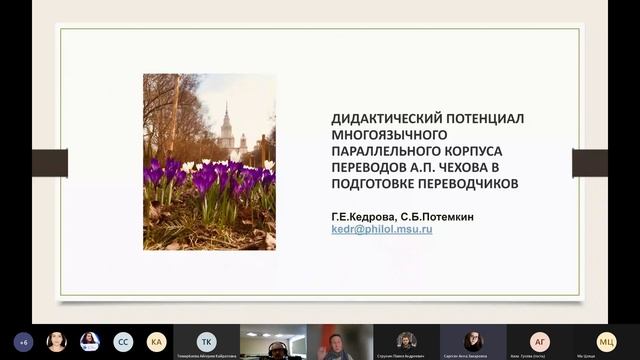
Task: Select the АГ participant tile
Action: (540, 342)
